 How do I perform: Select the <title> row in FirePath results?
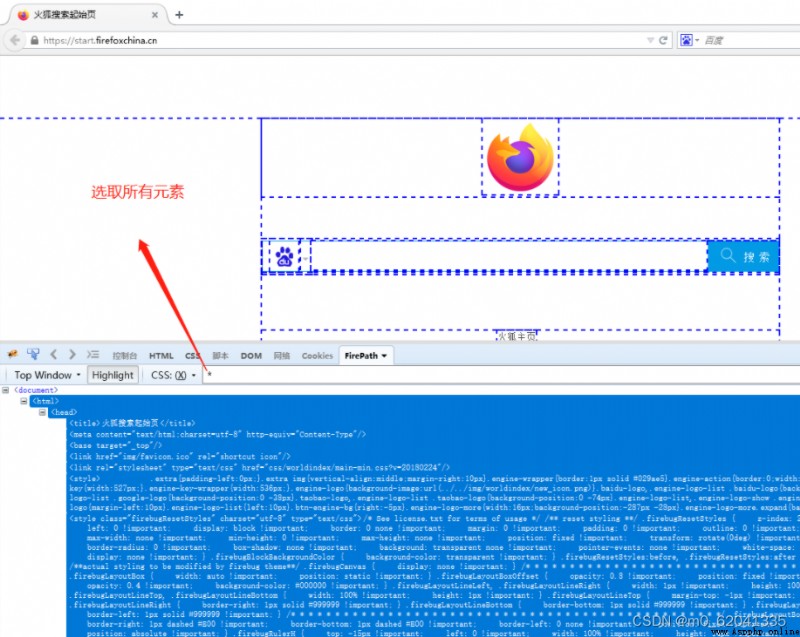point(133,423)
